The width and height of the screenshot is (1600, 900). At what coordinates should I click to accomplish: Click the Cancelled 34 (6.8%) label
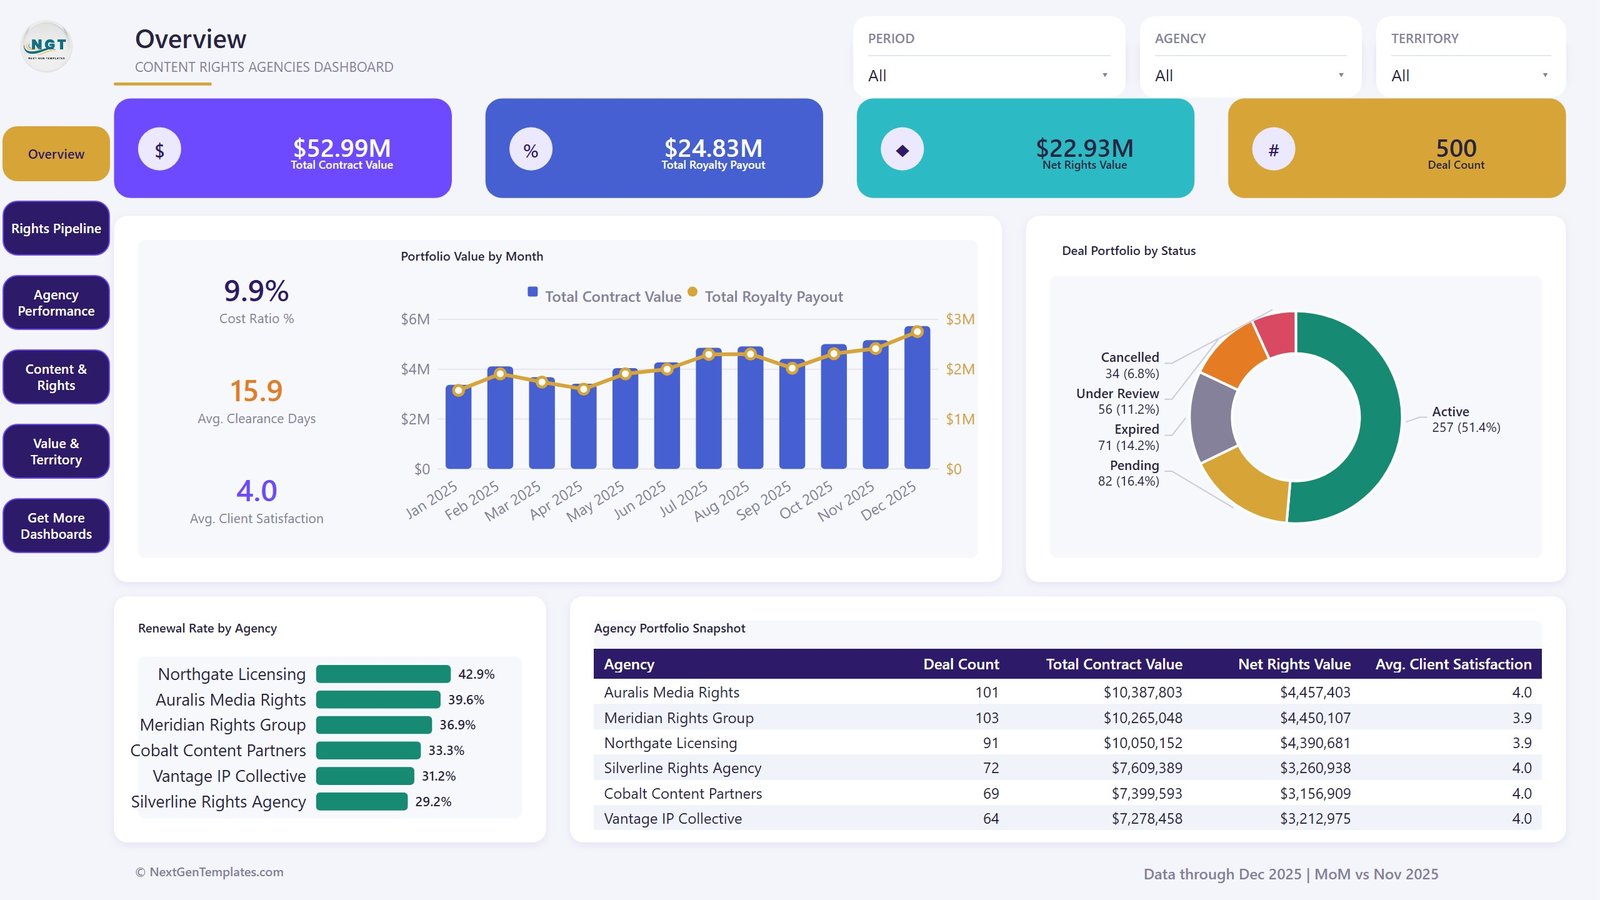(x=1130, y=365)
